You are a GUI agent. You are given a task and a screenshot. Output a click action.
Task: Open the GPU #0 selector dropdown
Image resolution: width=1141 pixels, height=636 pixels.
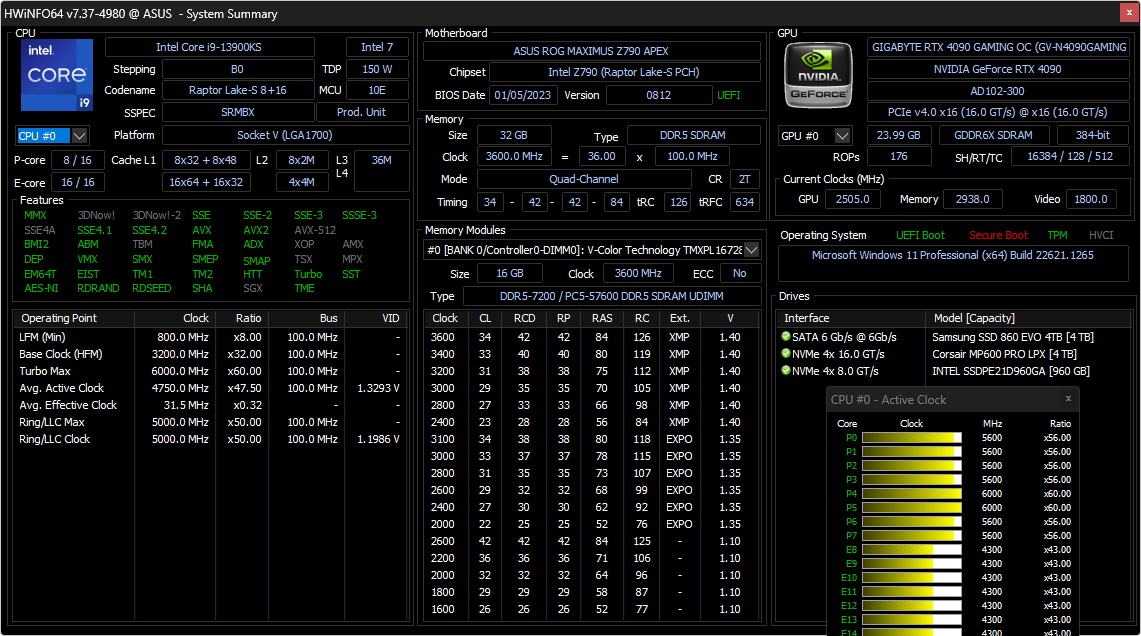[x=842, y=135]
